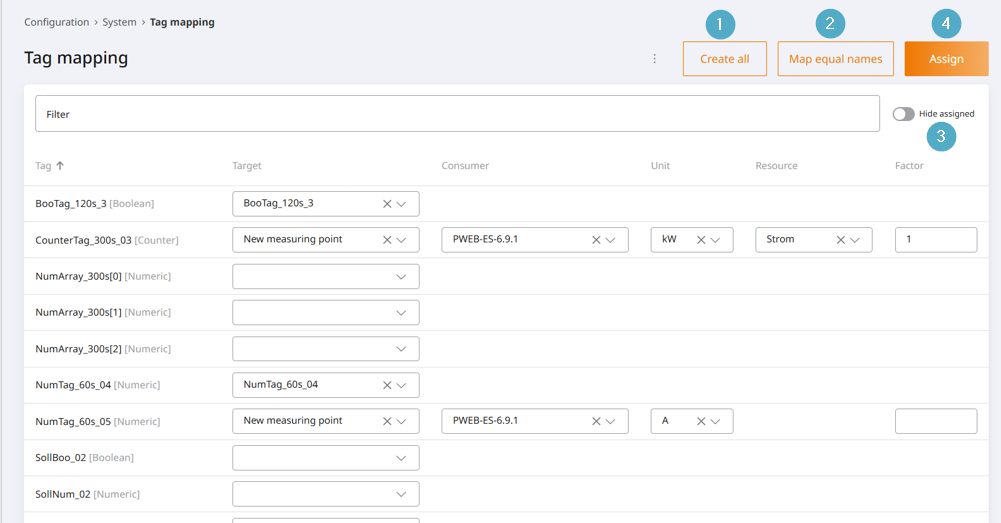Image resolution: width=1001 pixels, height=523 pixels.
Task: Sort by Tag column arrow
Action: [x=60, y=166]
